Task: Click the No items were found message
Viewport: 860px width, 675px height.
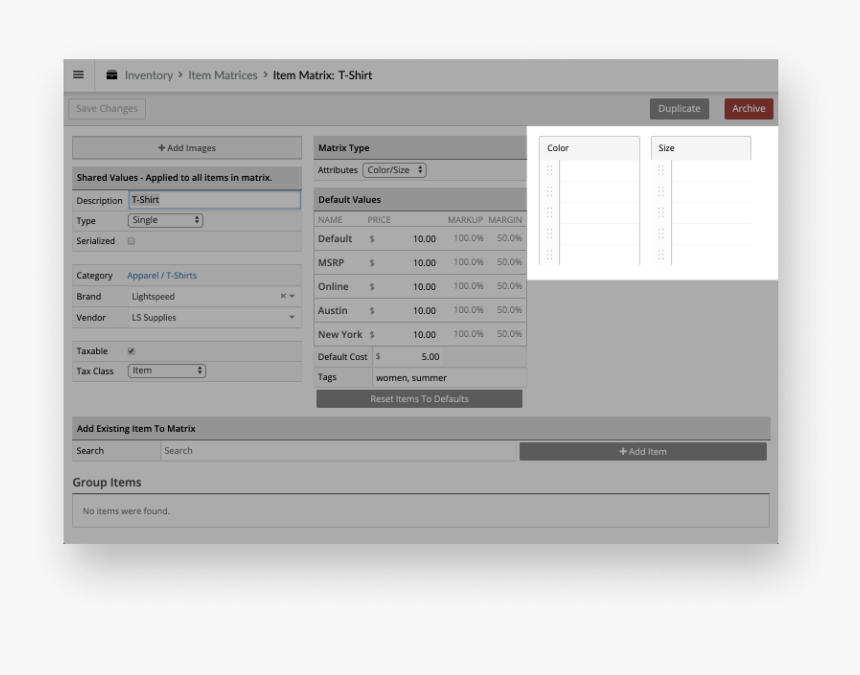Action: 126,510
